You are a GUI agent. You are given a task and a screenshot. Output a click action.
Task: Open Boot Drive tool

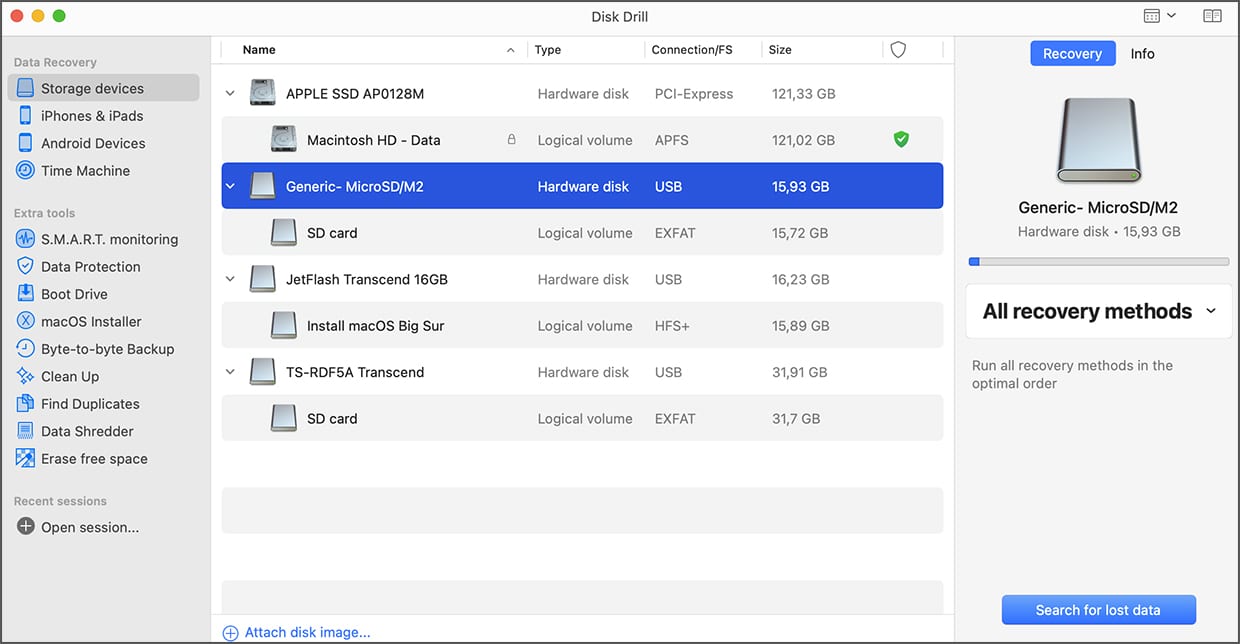point(74,294)
